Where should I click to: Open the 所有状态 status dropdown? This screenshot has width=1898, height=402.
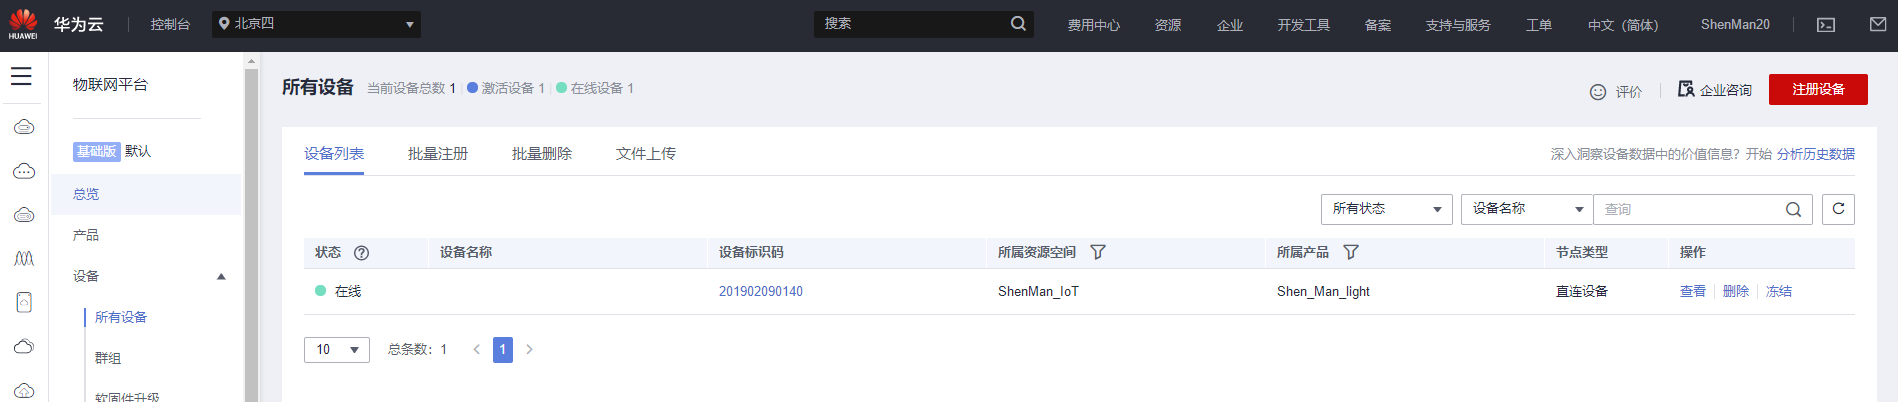point(1386,209)
